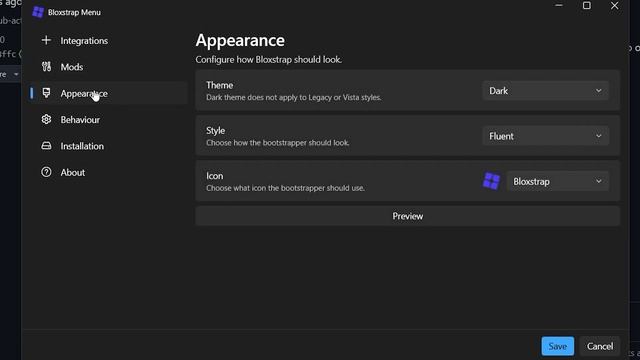Open the Integrations page
The width and height of the screenshot is (640, 360).
pyautogui.click(x=108, y=40)
